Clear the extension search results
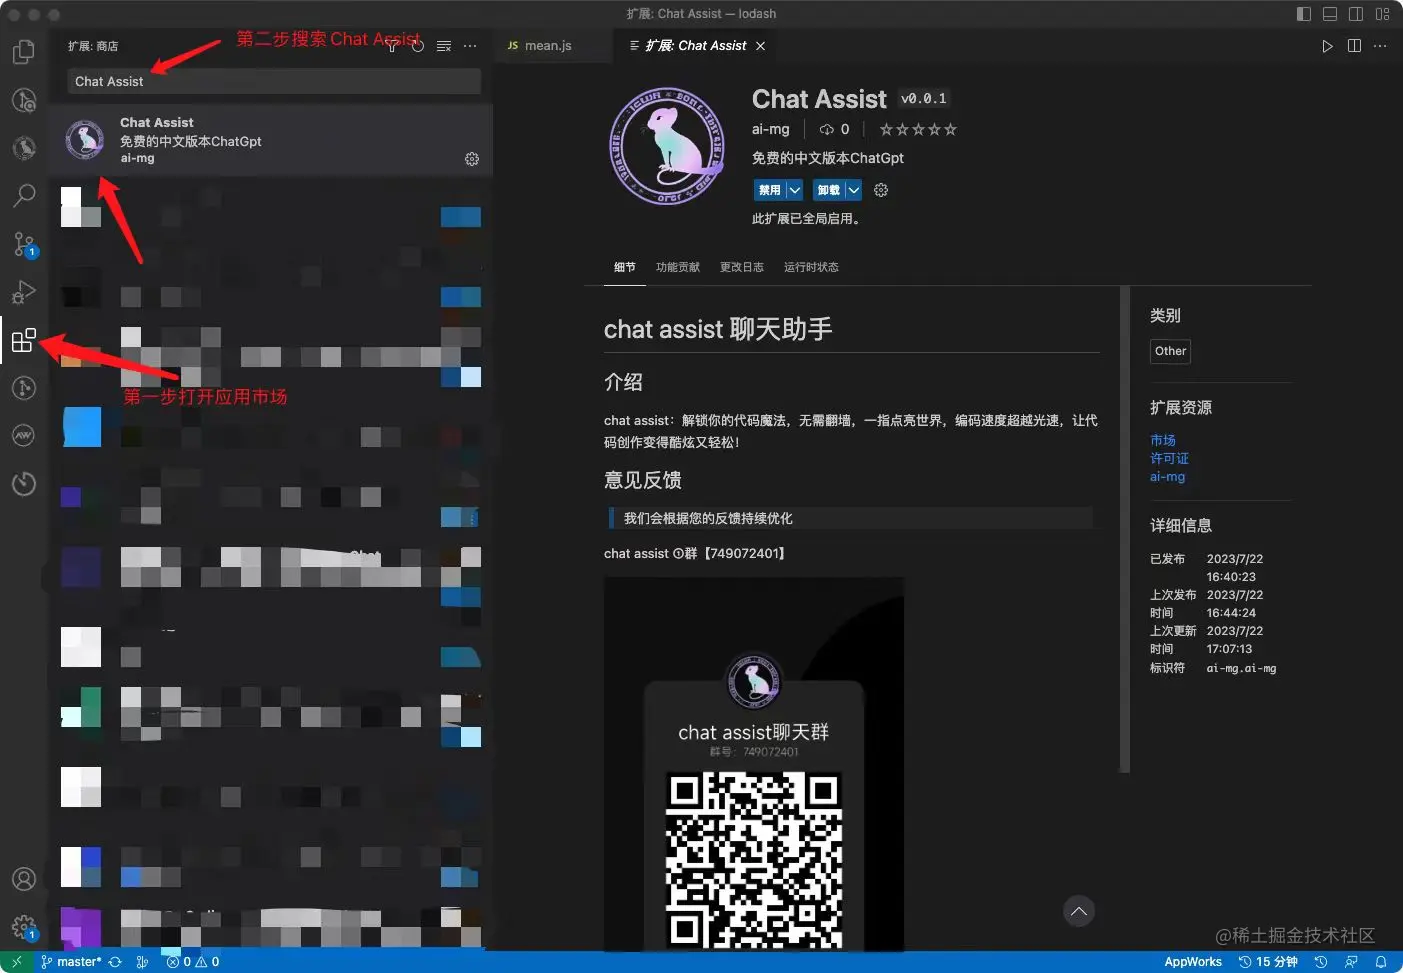Viewport: 1403px width, 973px height. coord(443,45)
